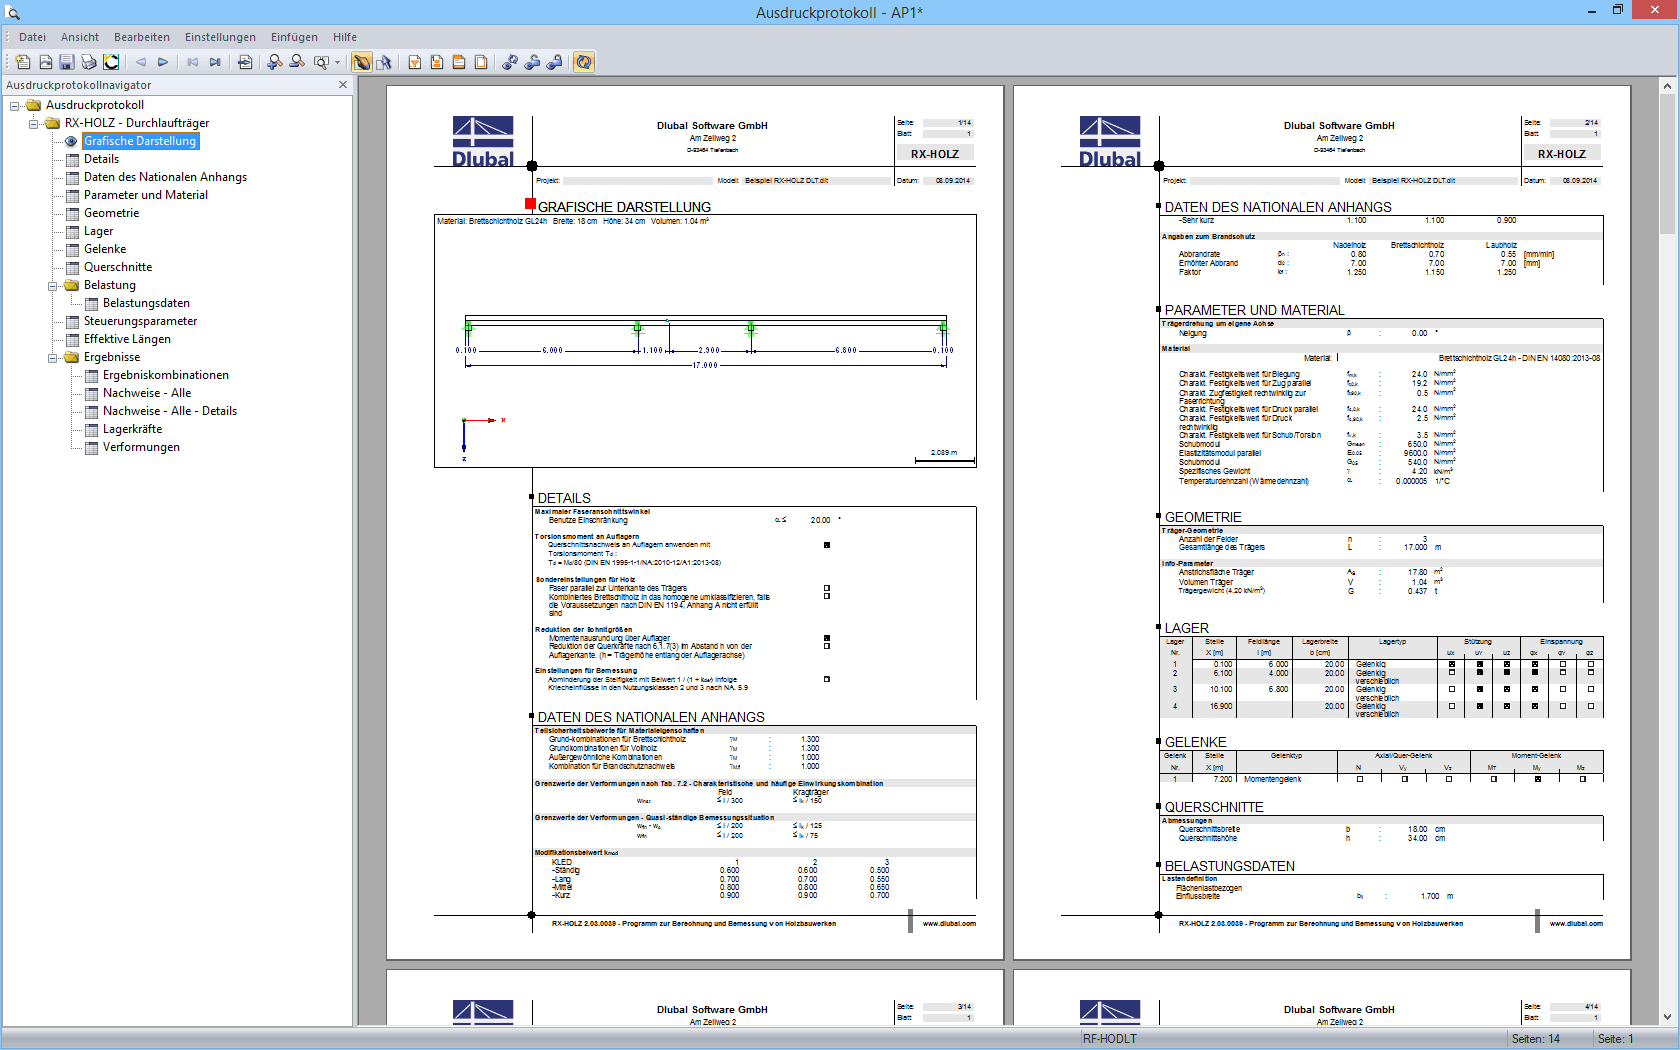Zoom in with the magnifier plus icon
This screenshot has height=1050, width=1680.
point(275,62)
